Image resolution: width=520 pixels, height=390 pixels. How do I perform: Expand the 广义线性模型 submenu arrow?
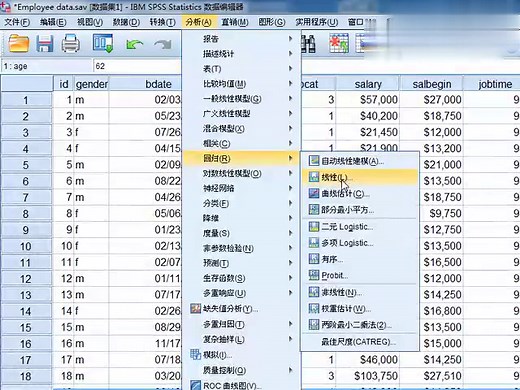[291, 114]
